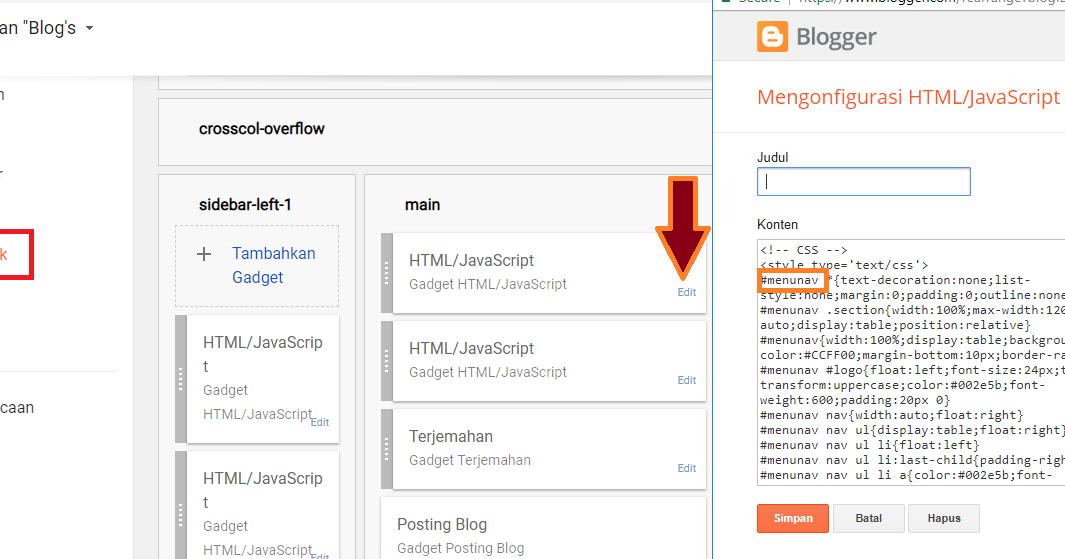Edit the first HTML/JavaScript gadget in main

(x=686, y=292)
